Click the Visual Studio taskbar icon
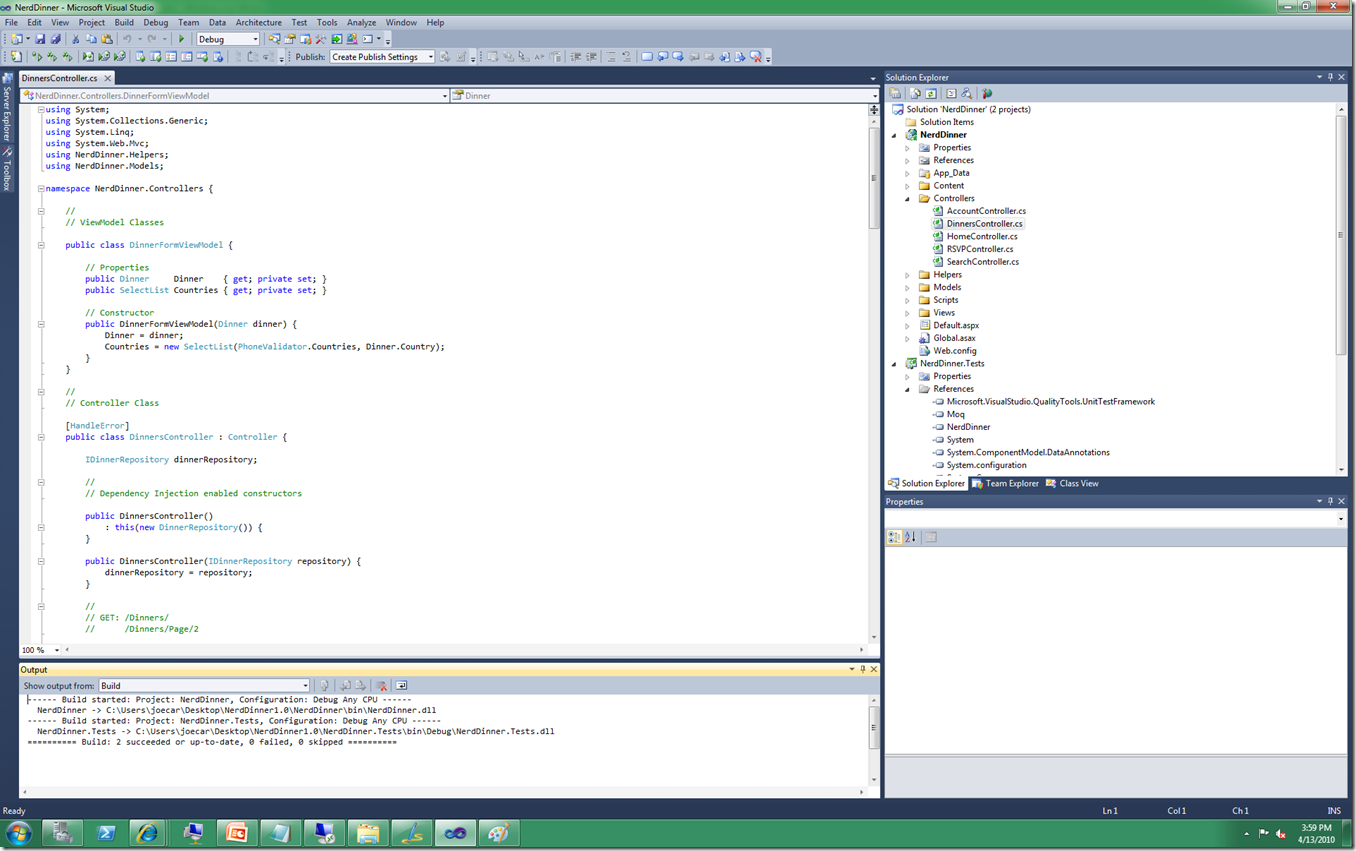 coord(455,832)
